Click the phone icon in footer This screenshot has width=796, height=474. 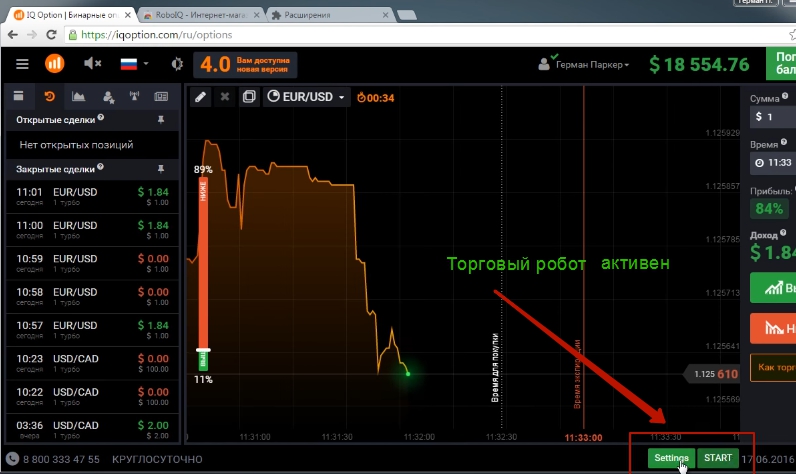[x=12, y=459]
